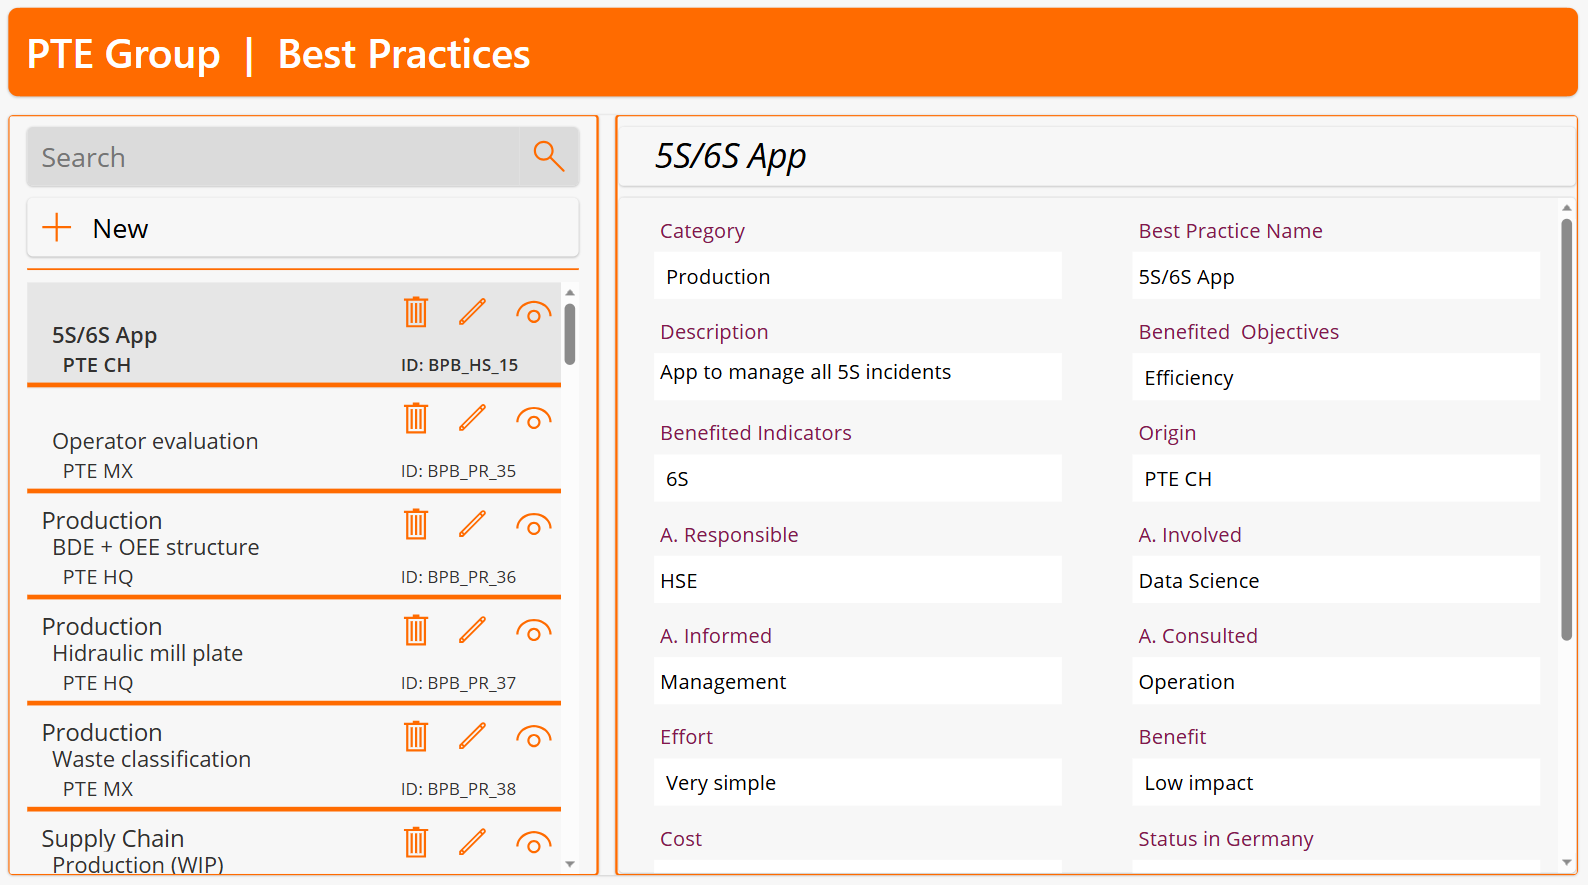Click the Best Practices header title
The width and height of the screenshot is (1588, 885).
[403, 54]
